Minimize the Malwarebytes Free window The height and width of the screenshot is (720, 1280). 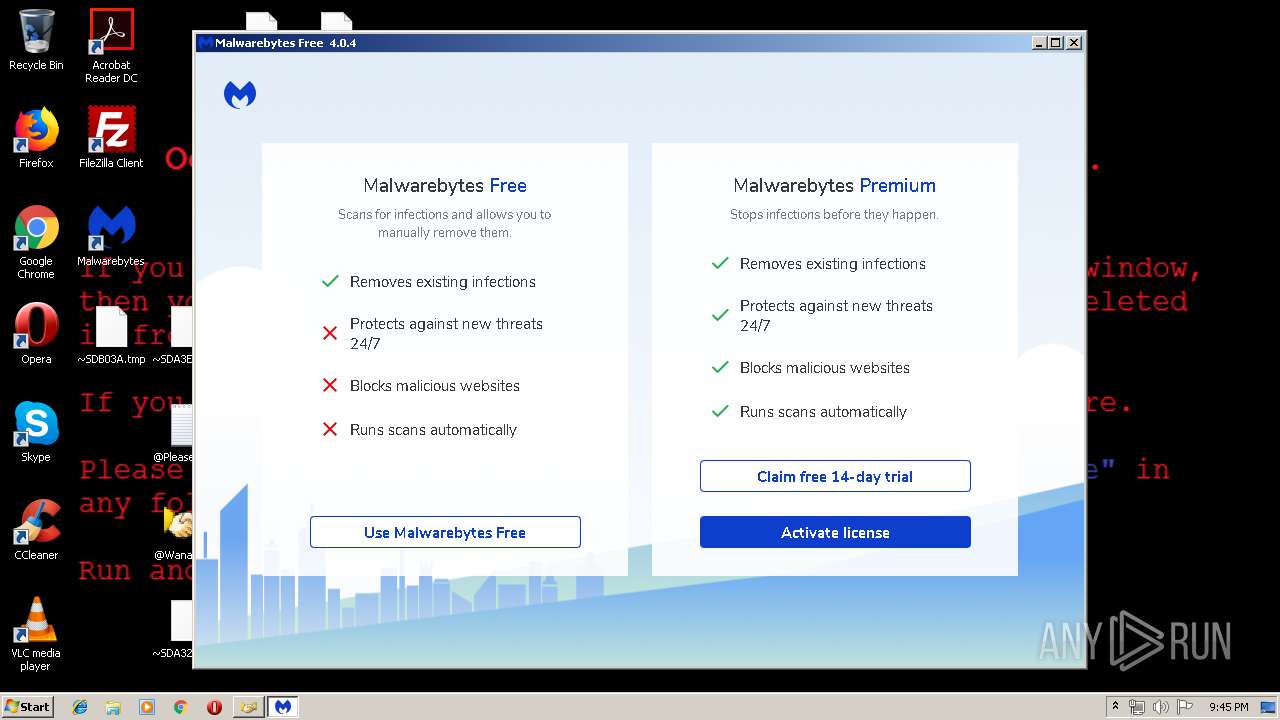[x=1039, y=43]
